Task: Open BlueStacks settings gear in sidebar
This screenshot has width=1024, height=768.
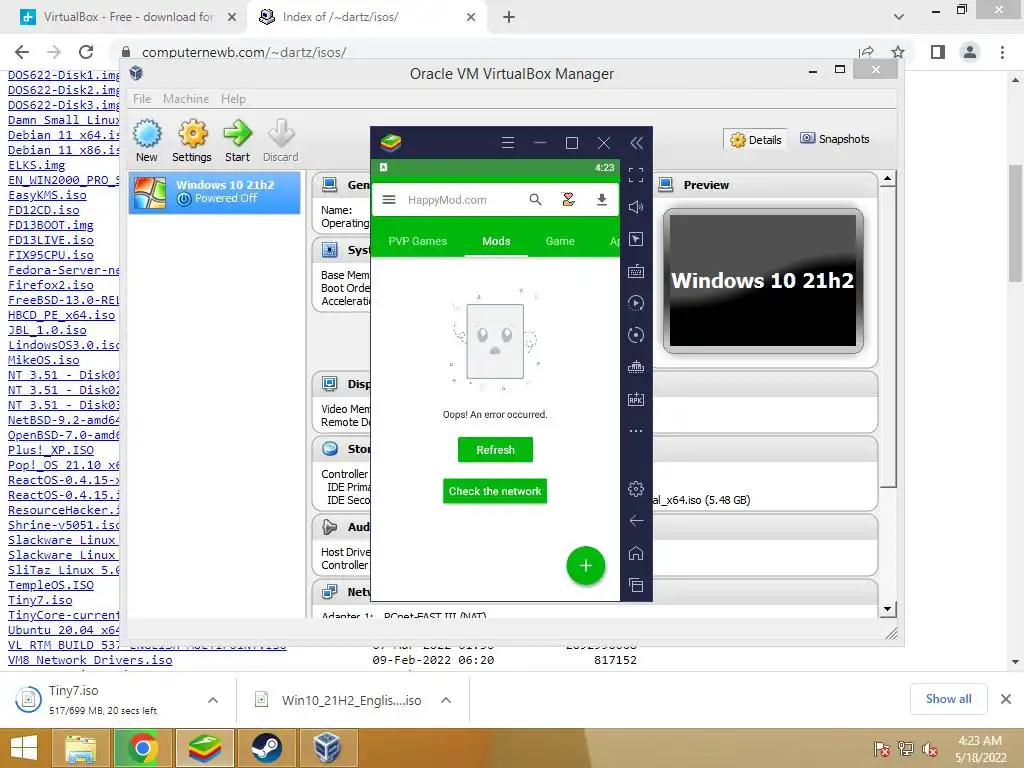Action: pos(636,488)
